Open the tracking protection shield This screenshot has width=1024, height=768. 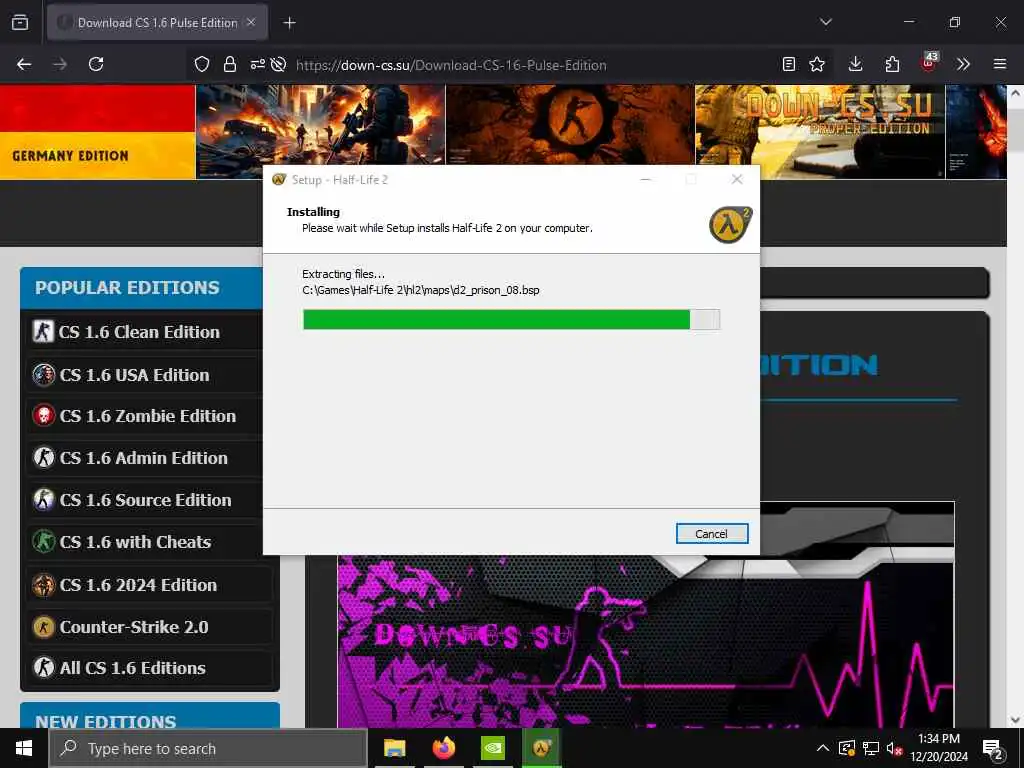click(202, 64)
